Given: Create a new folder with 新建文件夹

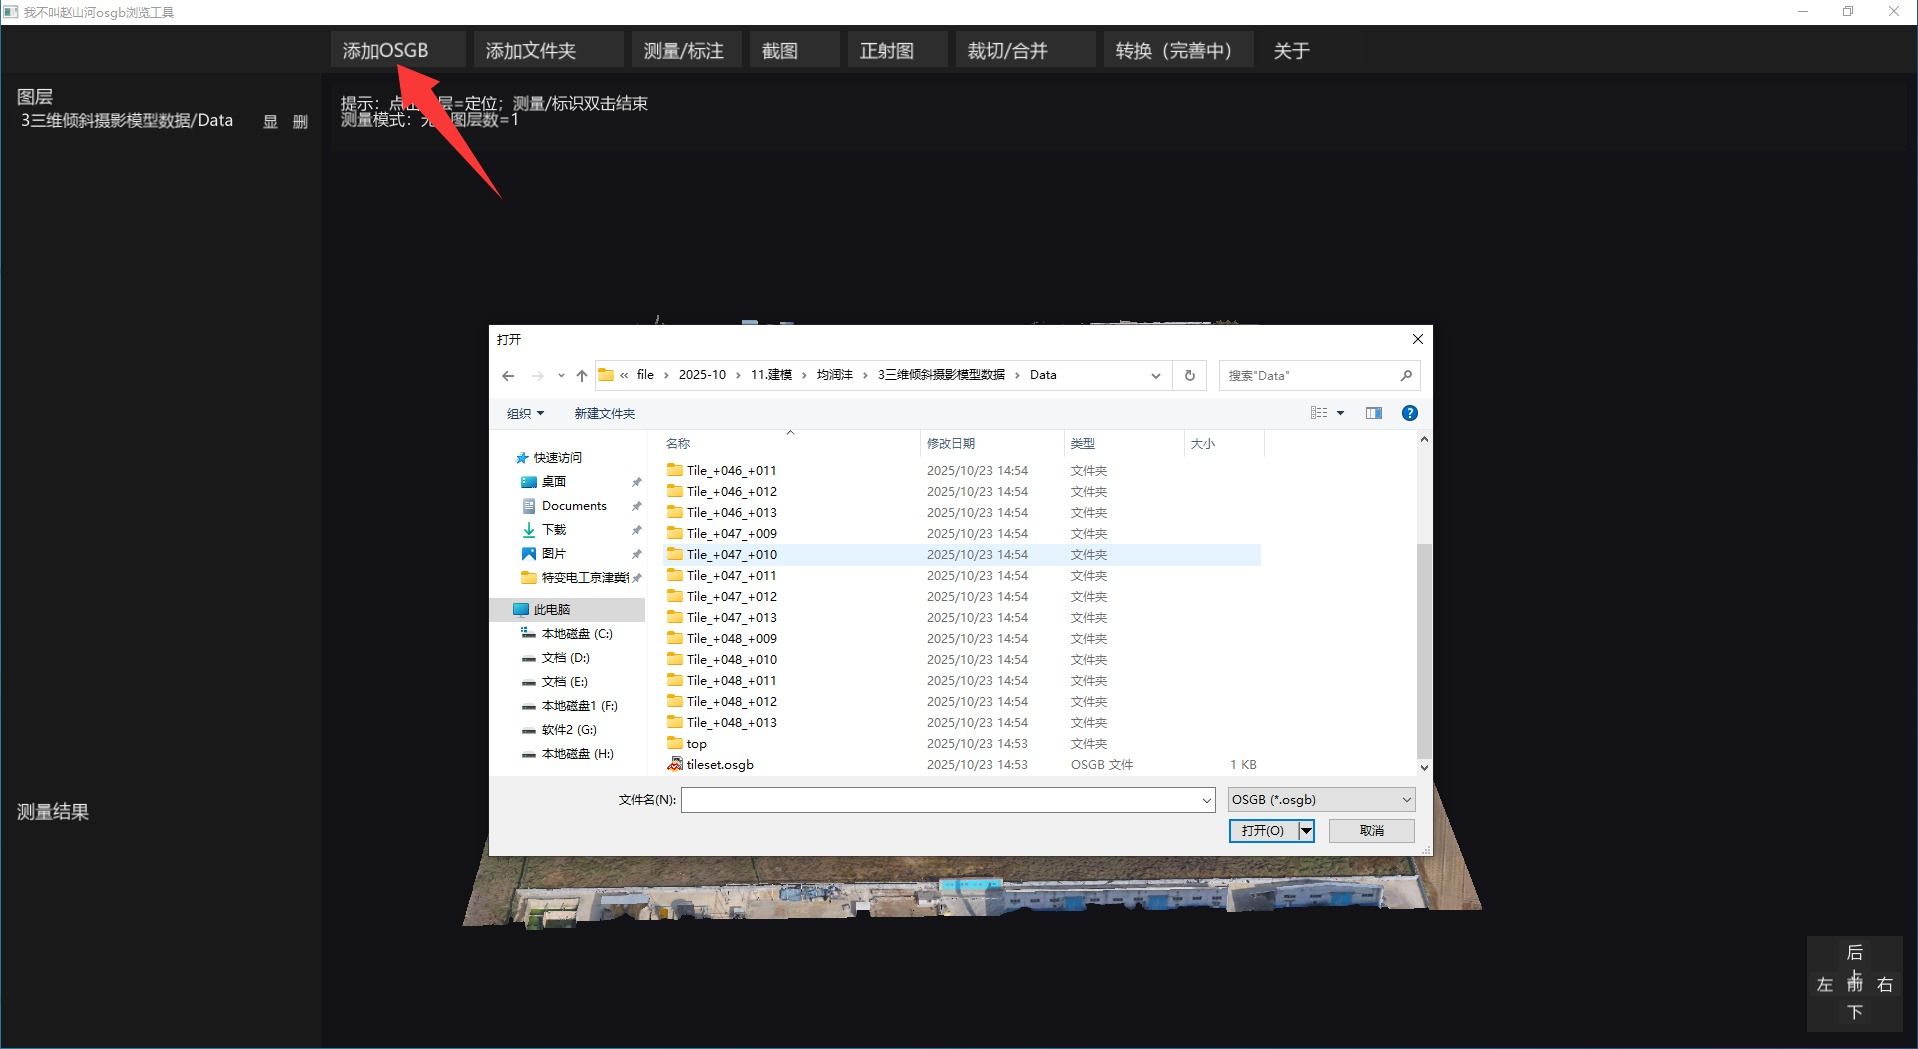Looking at the screenshot, I should (604, 412).
